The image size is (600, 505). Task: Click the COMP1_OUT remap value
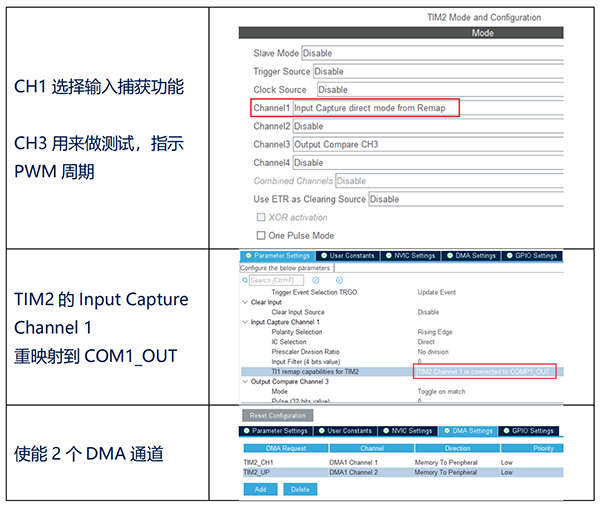[x=484, y=372]
